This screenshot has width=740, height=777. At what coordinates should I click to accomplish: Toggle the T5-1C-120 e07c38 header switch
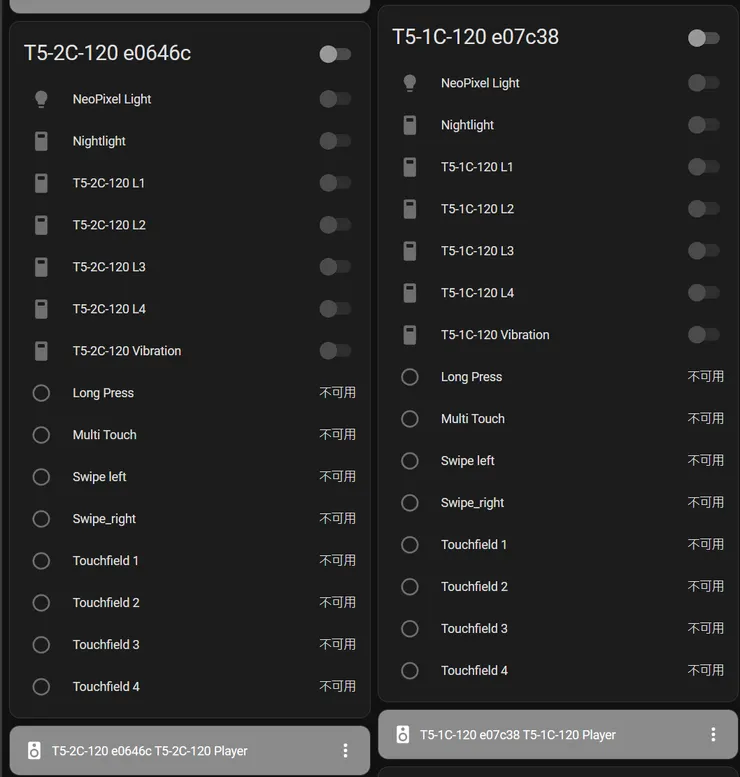click(x=703, y=38)
